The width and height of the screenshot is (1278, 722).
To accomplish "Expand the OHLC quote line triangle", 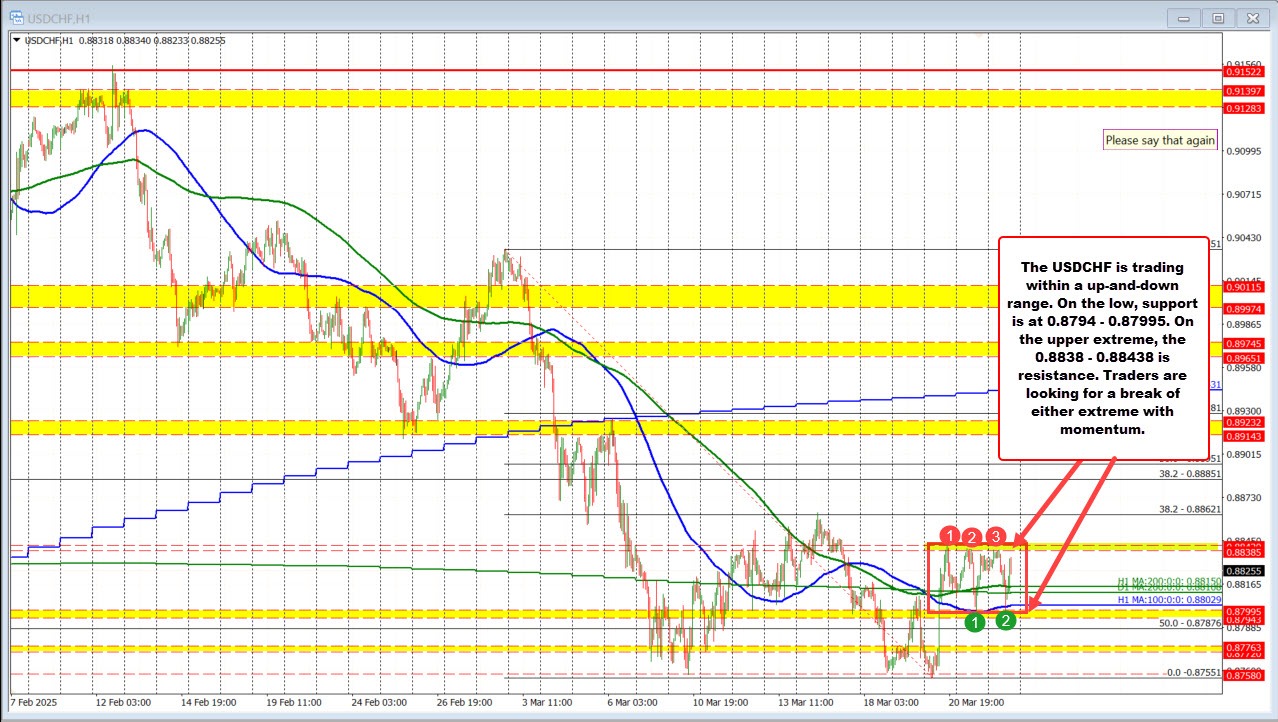I will (x=14, y=40).
